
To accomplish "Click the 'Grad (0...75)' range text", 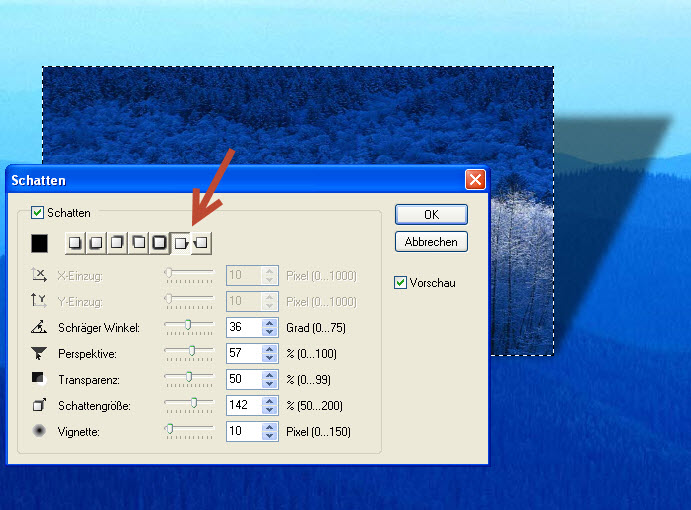I will pyautogui.click(x=316, y=328).
